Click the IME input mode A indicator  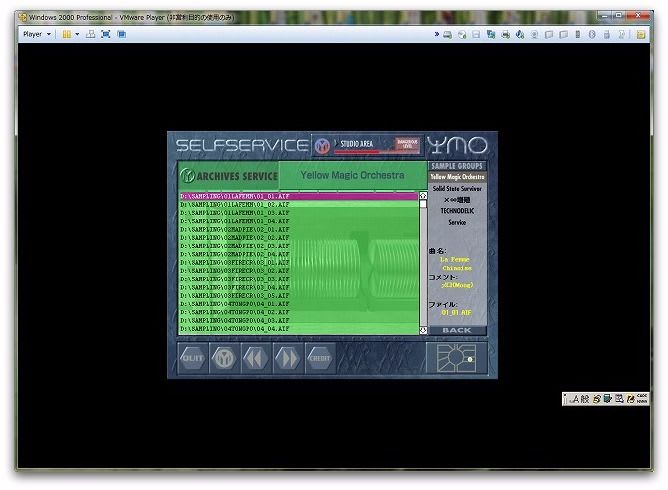coord(575,399)
